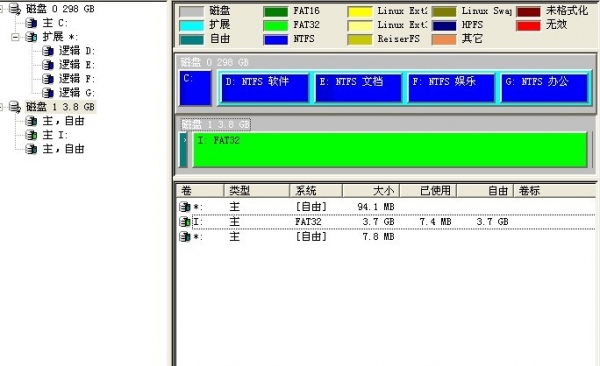600x366 pixels.
Task: Click the disk icon for 磁盘 1 3.8 GB
Action: click(15, 107)
